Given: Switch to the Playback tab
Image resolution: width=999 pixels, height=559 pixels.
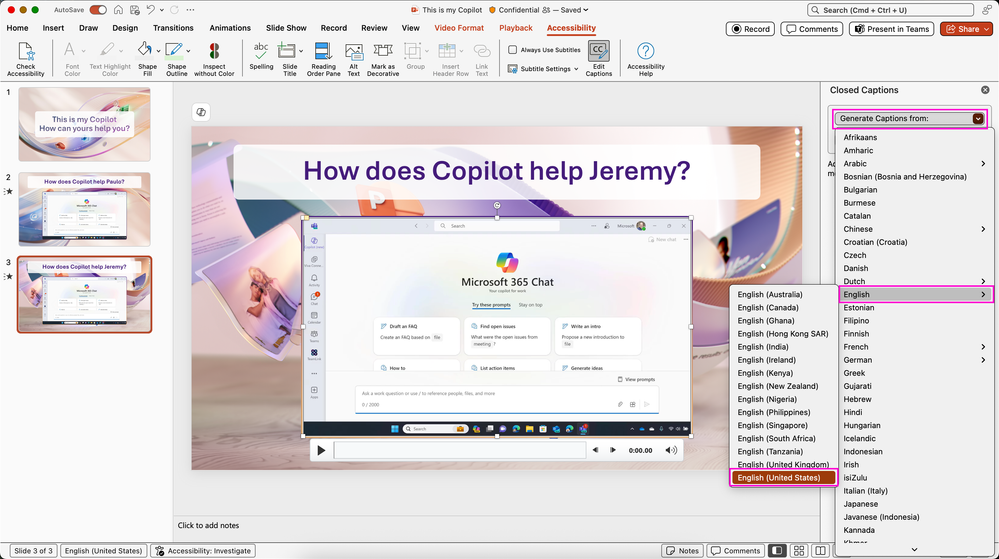Looking at the screenshot, I should click(516, 28).
